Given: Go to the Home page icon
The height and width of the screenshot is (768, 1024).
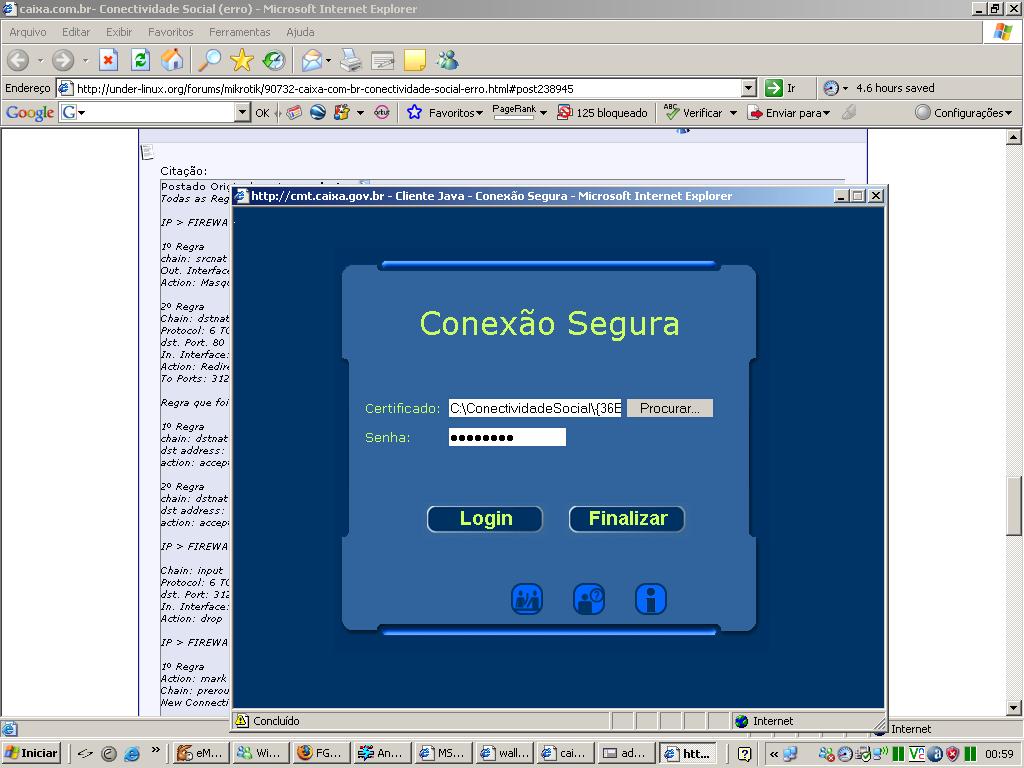Looking at the screenshot, I should 172,60.
